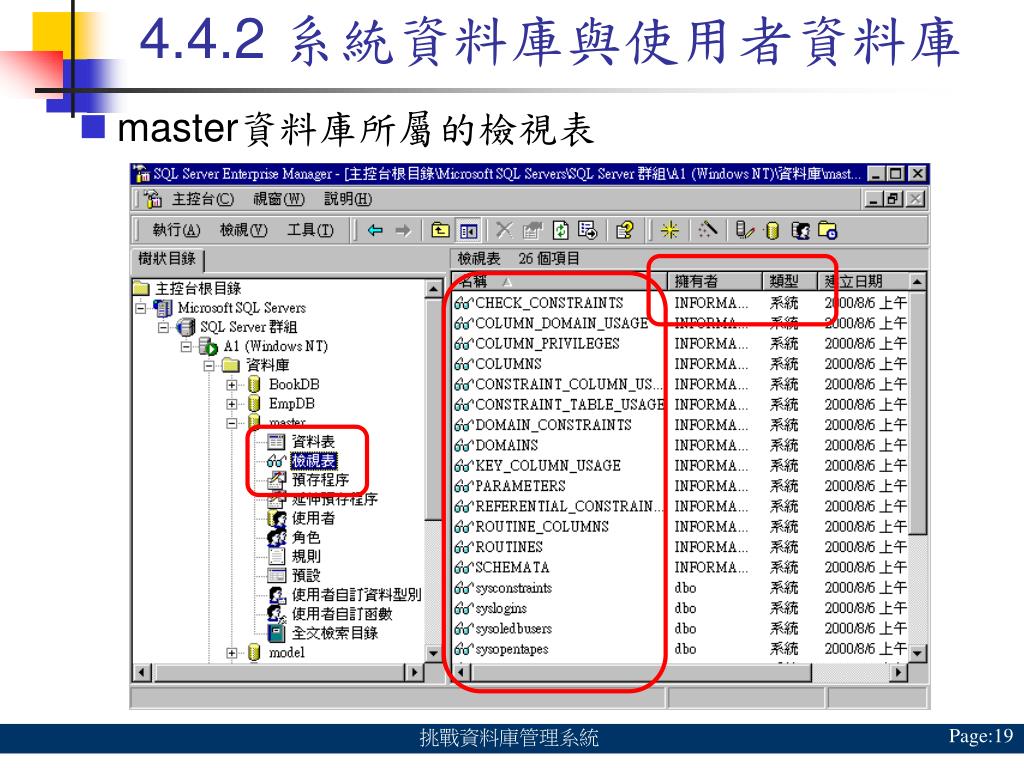The width and height of the screenshot is (1024, 768).
Task: Sort by the 擁有者 column header
Action: (x=715, y=281)
